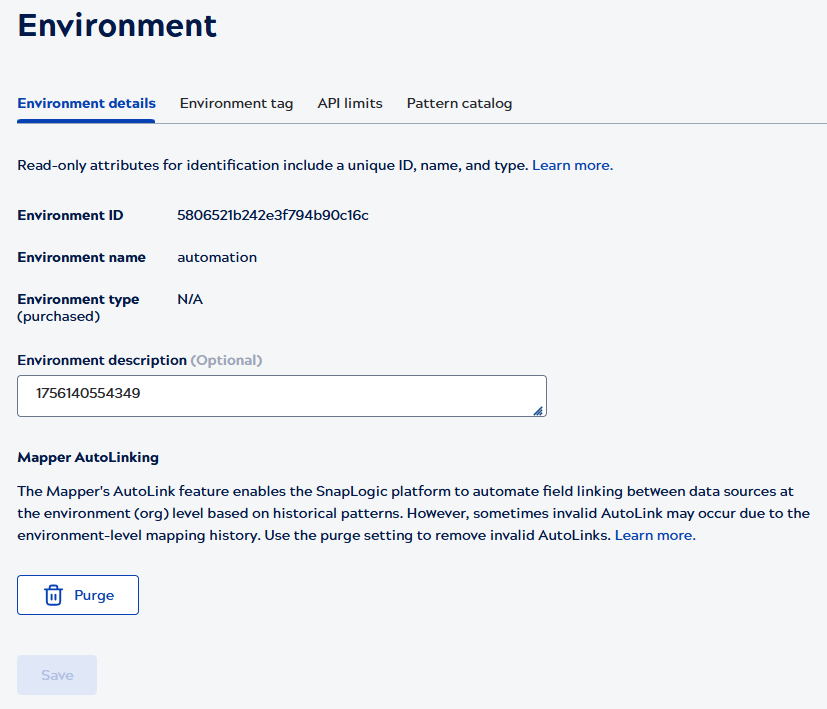Grab the description textarea resize handle
The width and height of the screenshot is (827, 709).
click(538, 409)
